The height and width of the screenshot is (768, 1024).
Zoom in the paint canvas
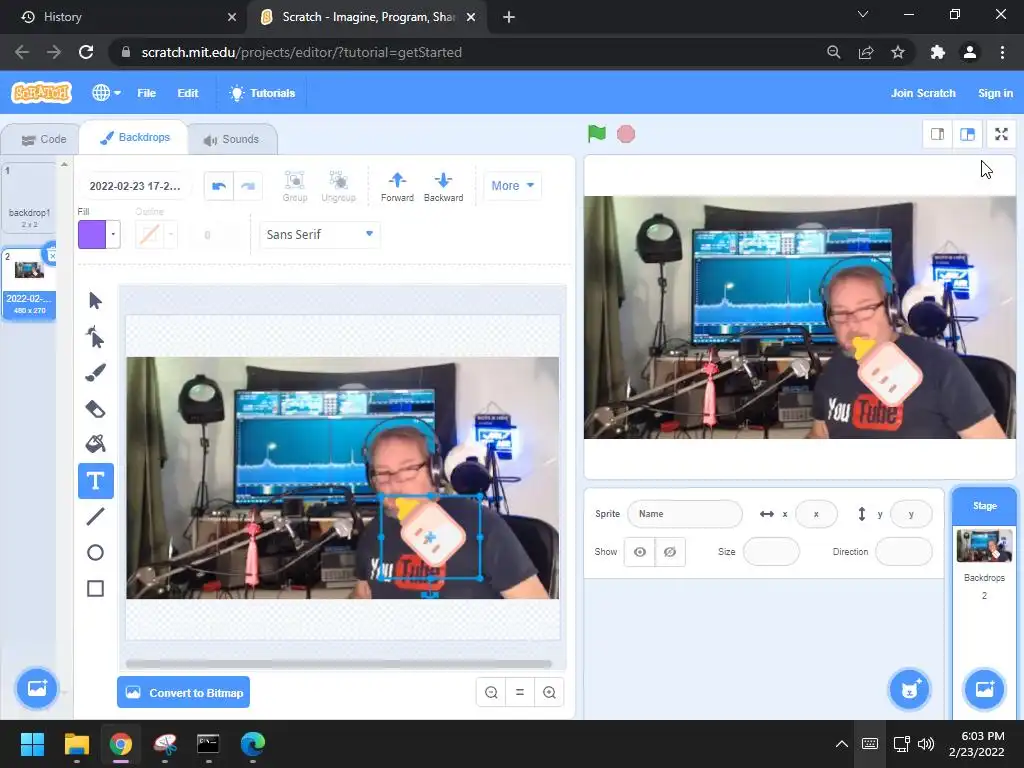(549, 692)
